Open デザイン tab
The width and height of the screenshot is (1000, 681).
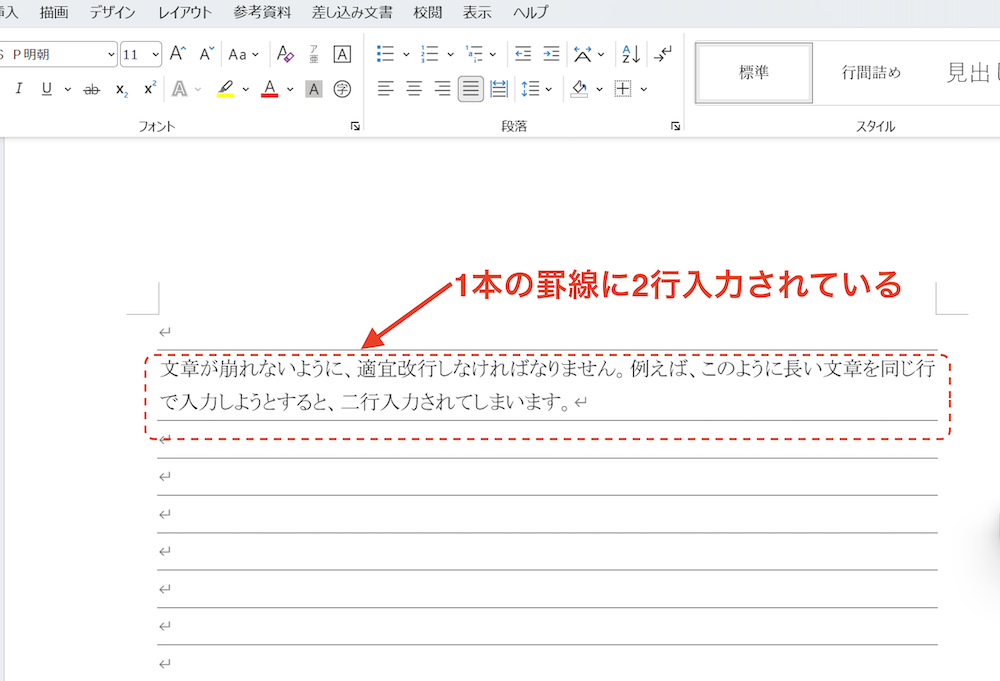(112, 12)
